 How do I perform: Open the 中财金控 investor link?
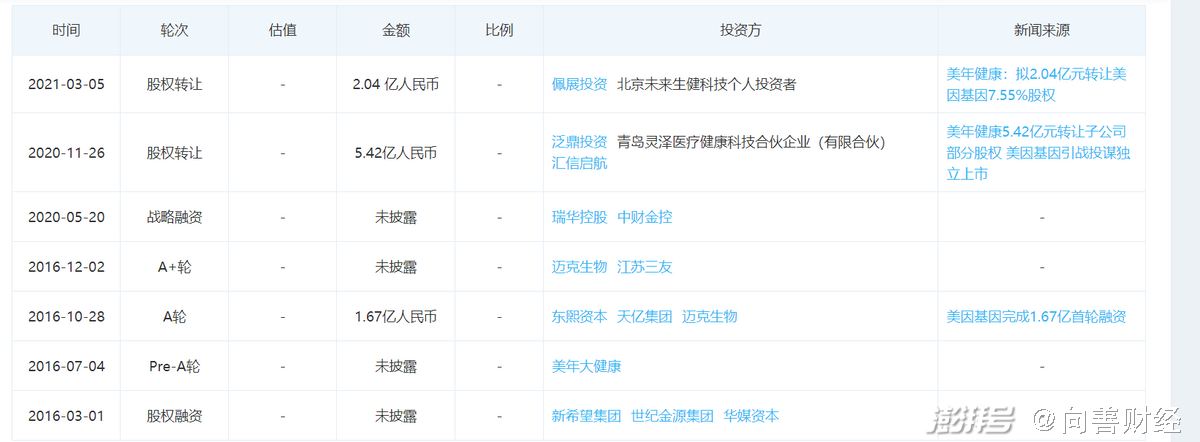tap(645, 216)
